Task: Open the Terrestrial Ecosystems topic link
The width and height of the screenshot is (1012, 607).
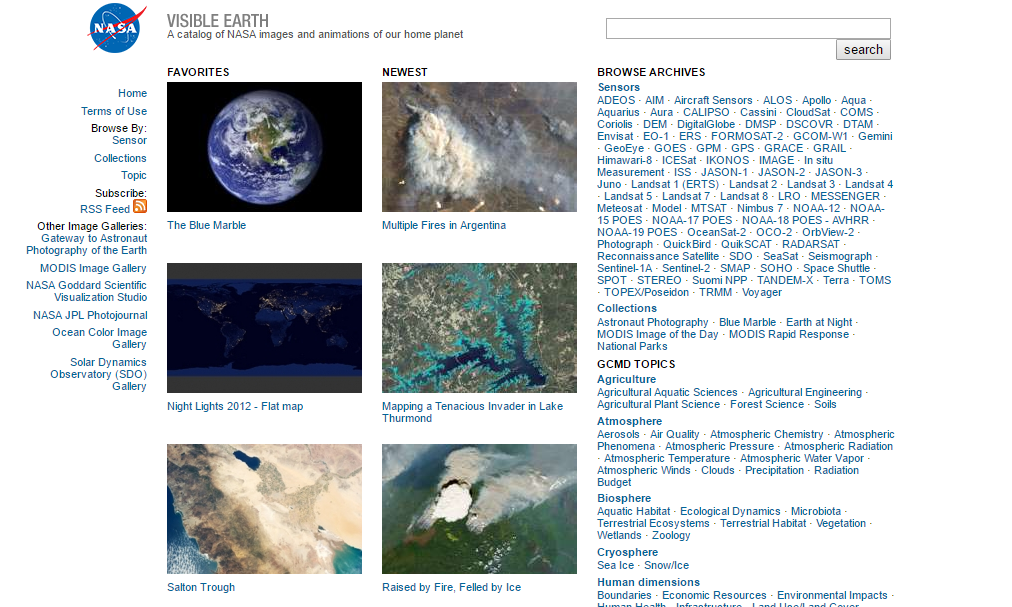Action: pos(653,523)
